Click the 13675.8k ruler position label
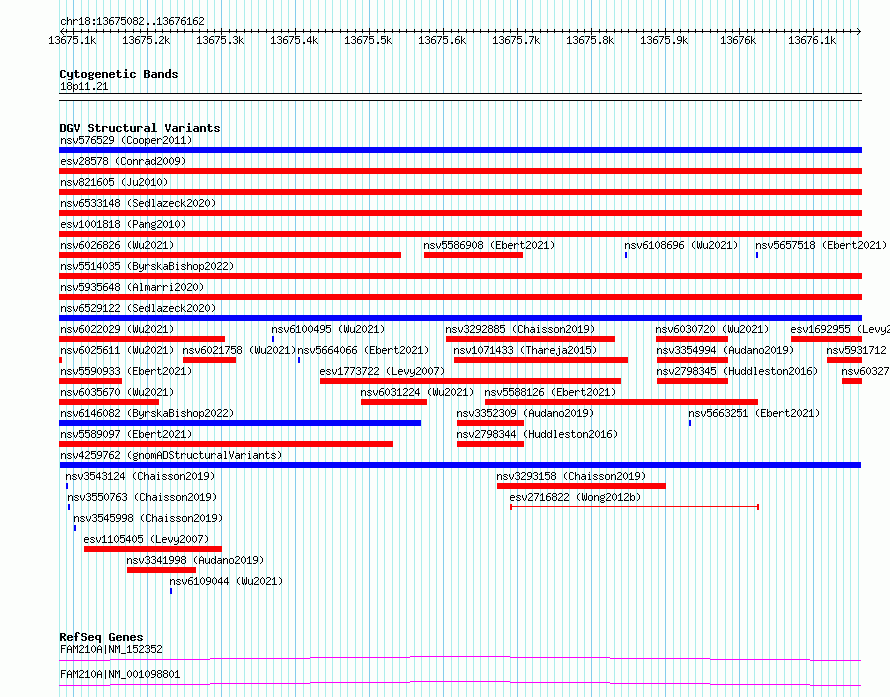 590,40
